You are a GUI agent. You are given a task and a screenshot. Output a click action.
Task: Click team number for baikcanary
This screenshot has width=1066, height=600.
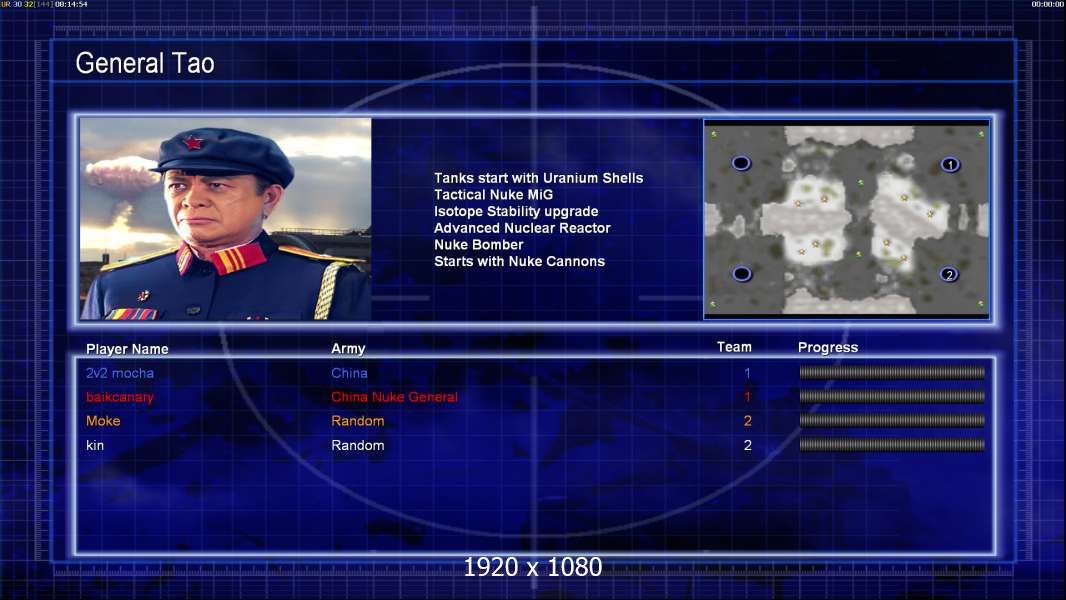tap(747, 397)
